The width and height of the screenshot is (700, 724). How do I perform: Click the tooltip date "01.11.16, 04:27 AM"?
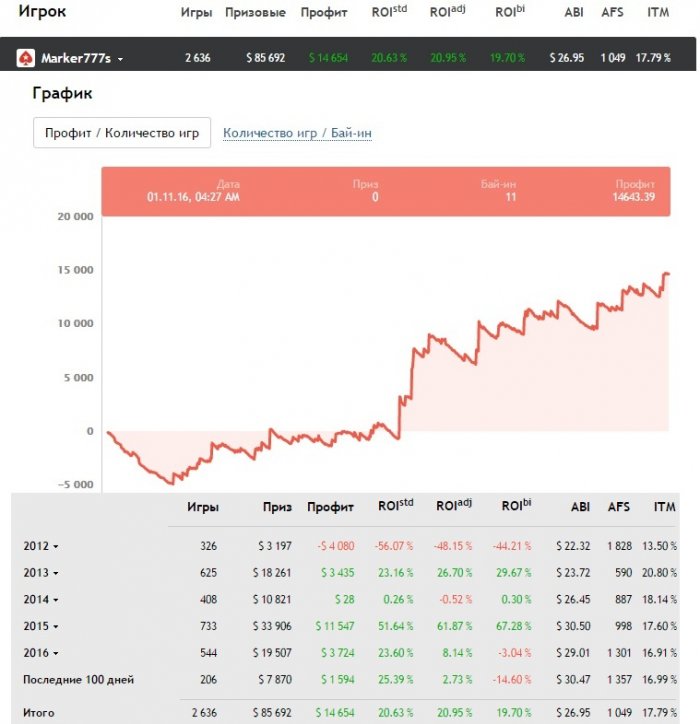193,197
